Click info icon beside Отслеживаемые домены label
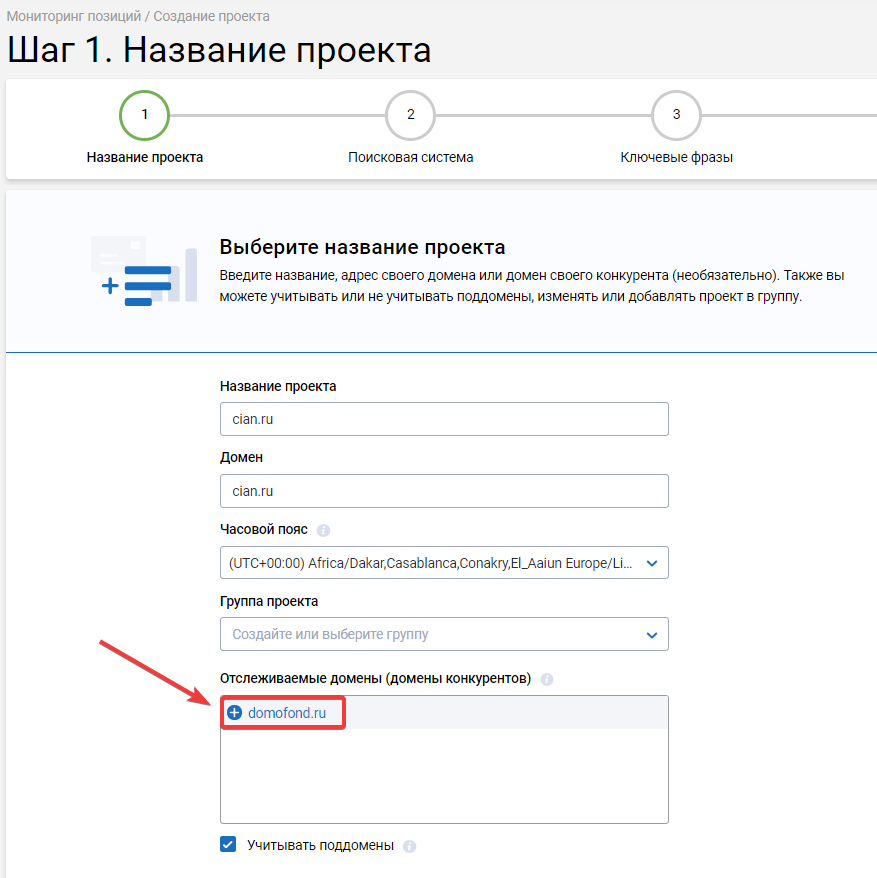 tap(547, 679)
